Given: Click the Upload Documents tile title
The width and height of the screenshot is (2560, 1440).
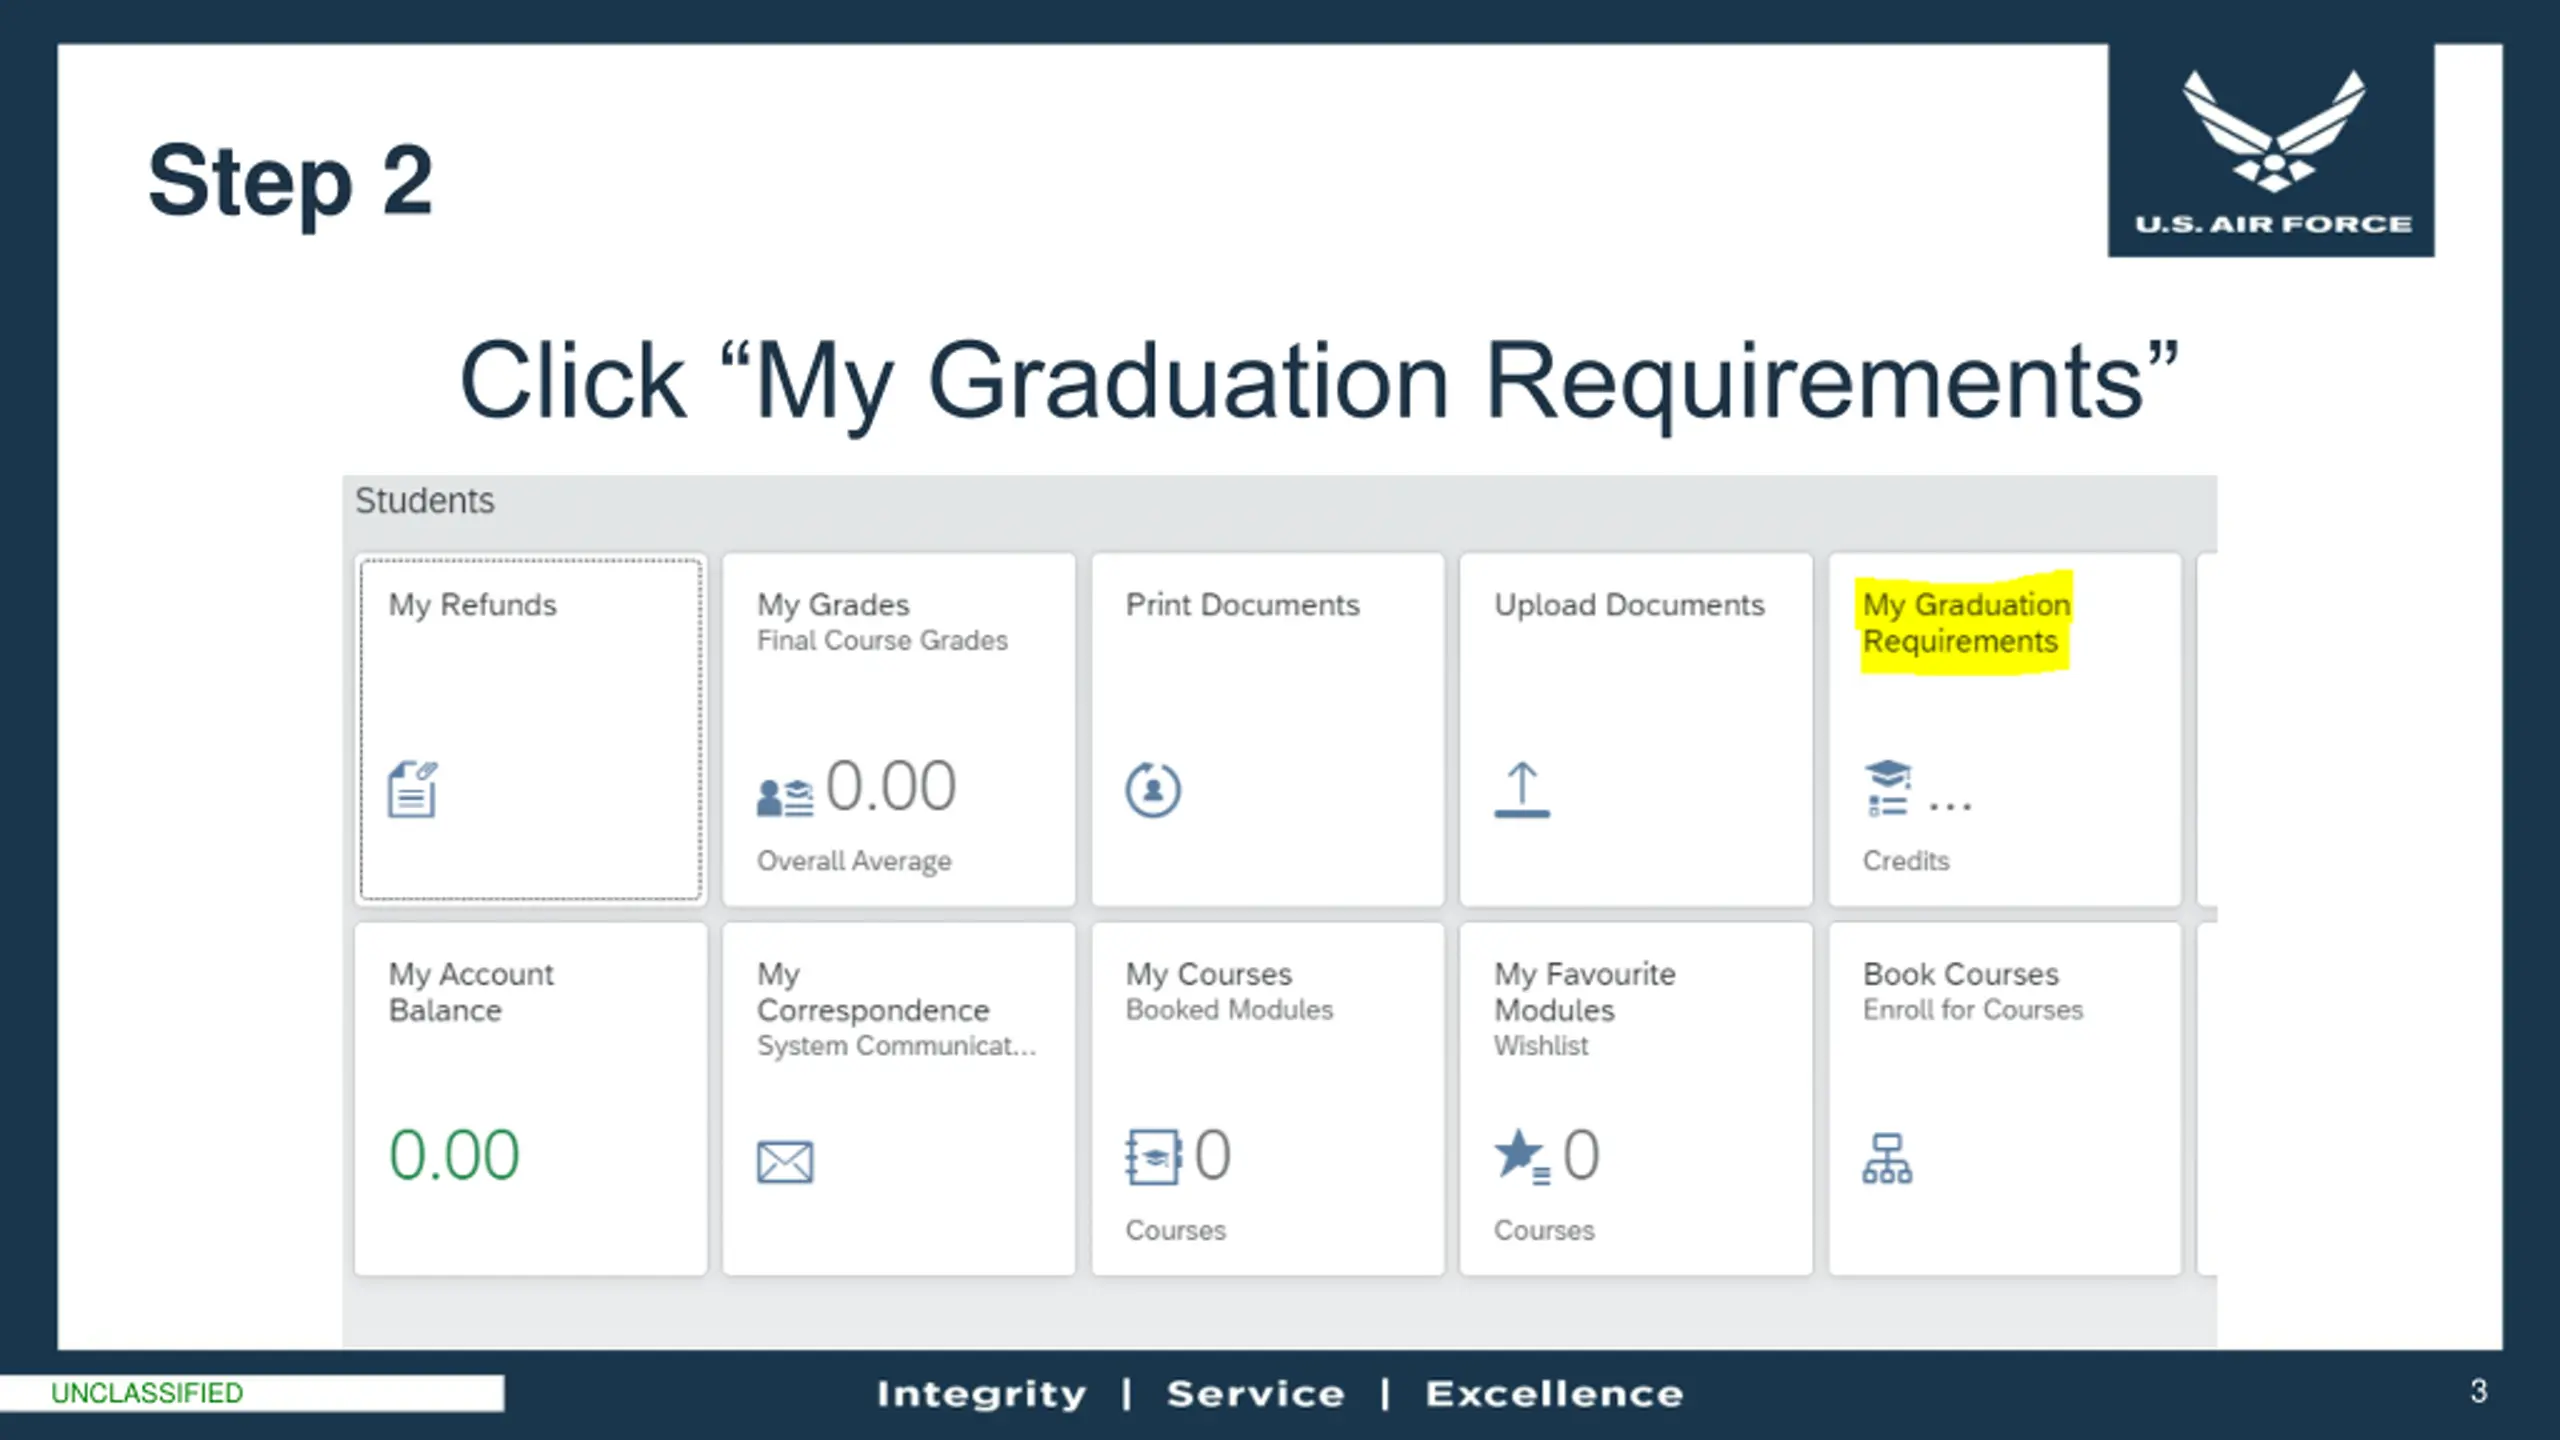Looking at the screenshot, I should [1629, 605].
